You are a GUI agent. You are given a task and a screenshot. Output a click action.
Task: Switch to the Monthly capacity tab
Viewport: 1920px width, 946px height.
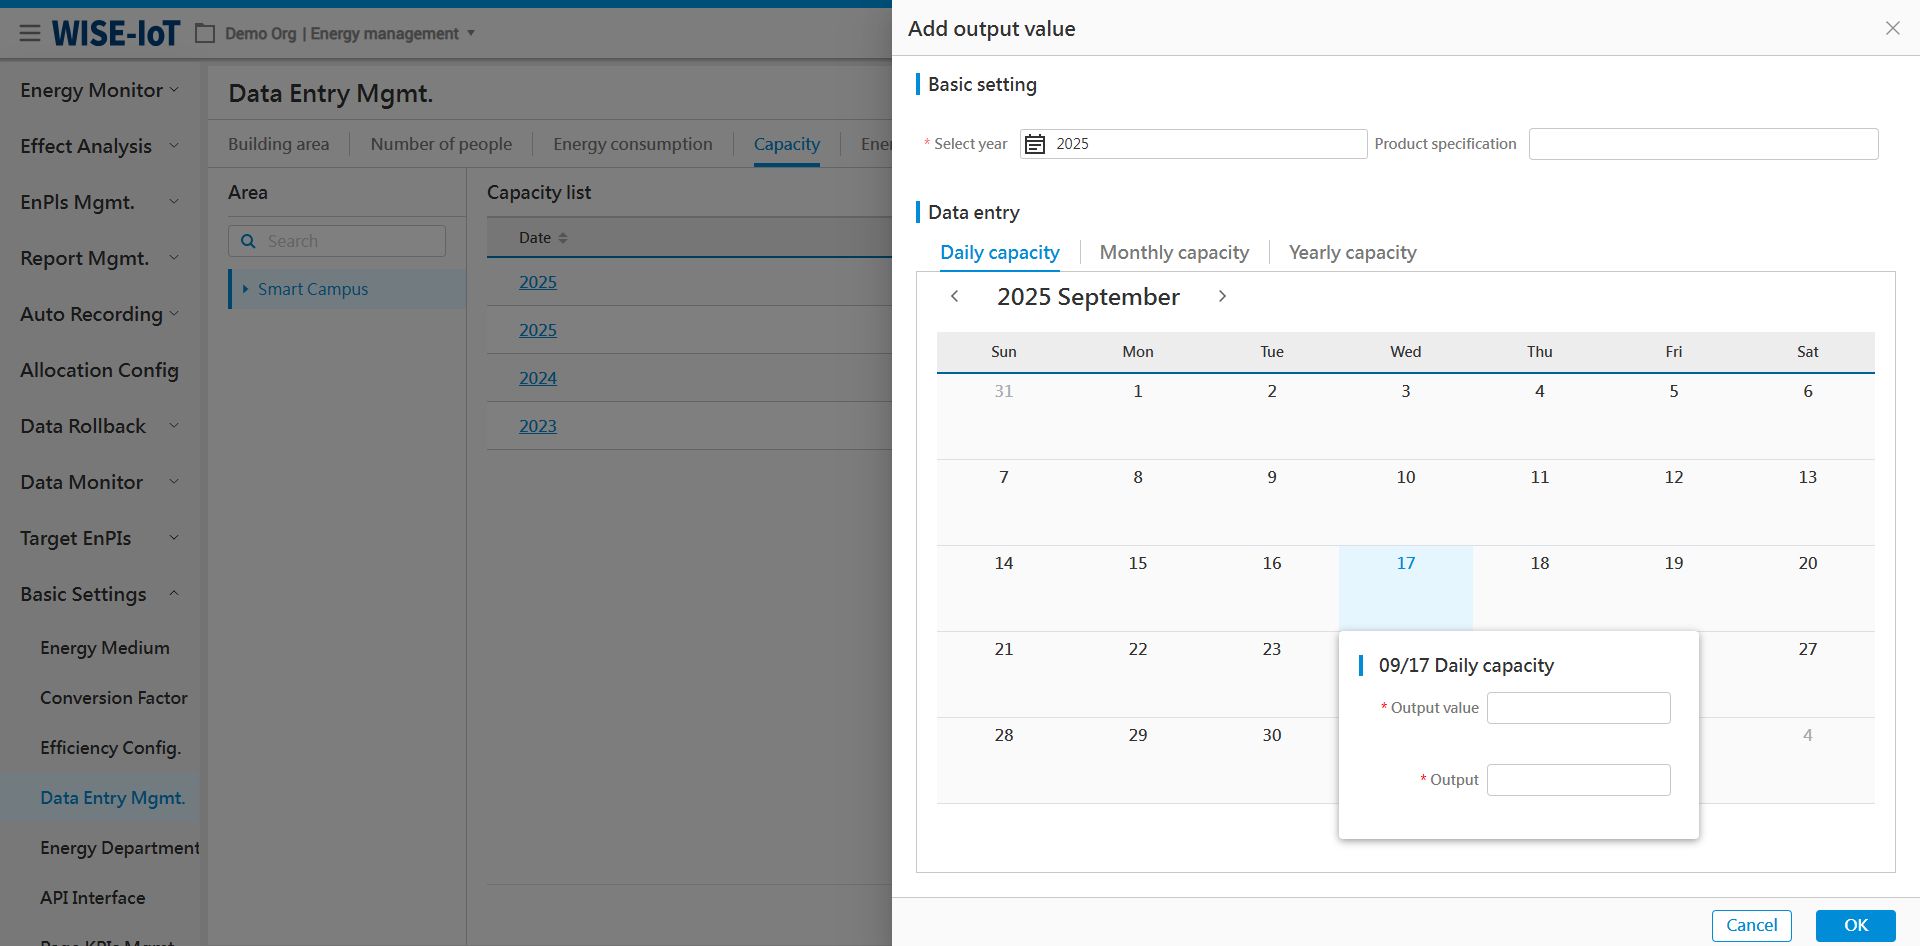pos(1174,253)
